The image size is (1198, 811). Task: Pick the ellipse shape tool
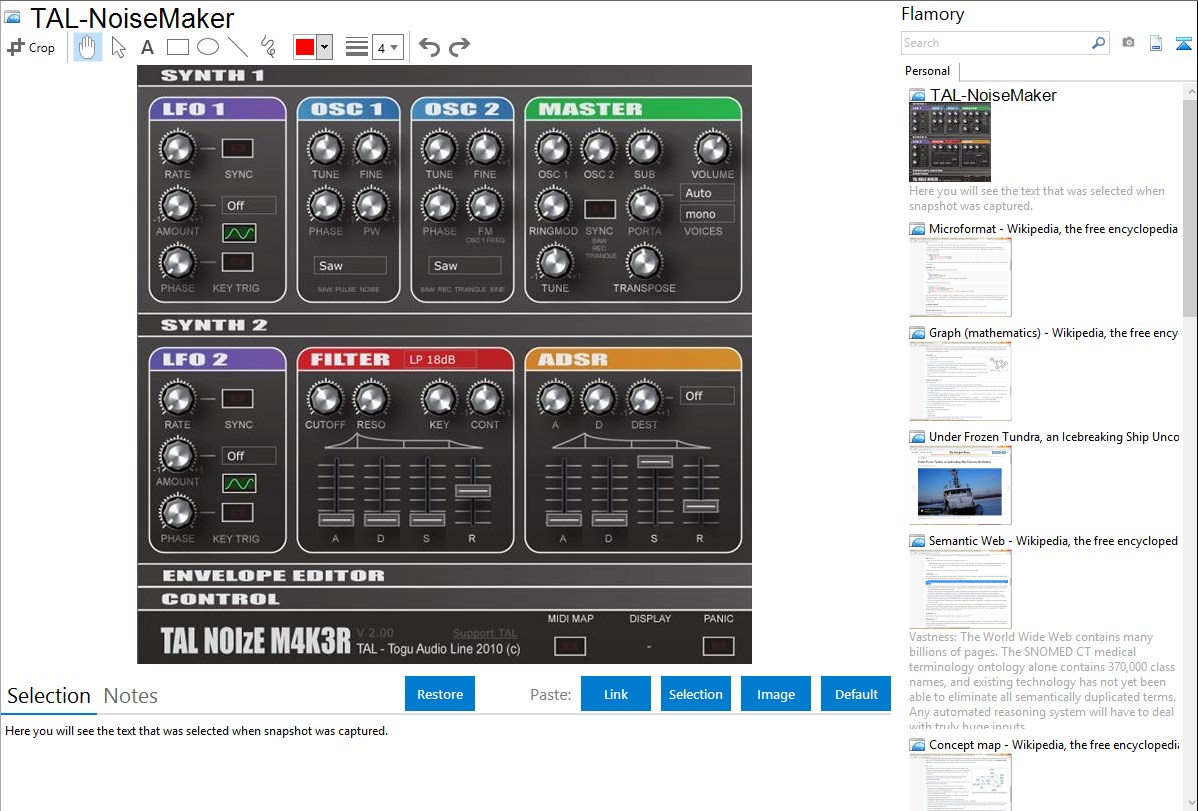(208, 47)
